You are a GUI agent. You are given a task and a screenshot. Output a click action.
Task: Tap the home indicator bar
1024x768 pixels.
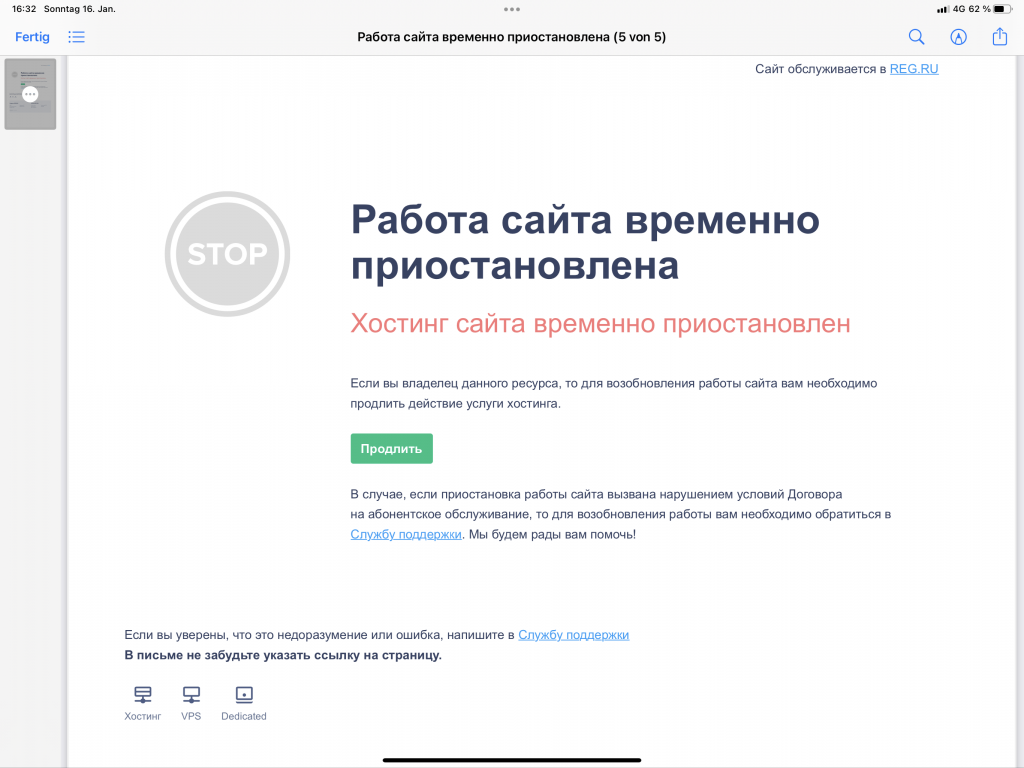512,760
